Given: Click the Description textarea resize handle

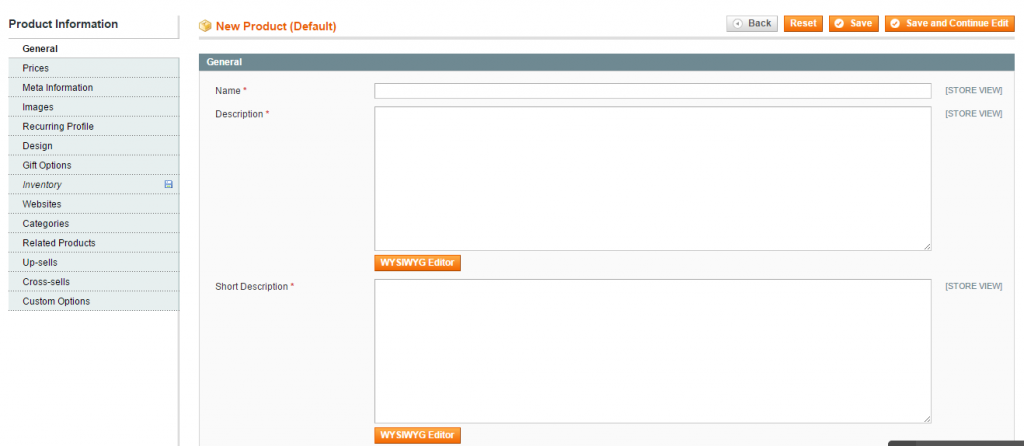Looking at the screenshot, I should click(x=927, y=247).
